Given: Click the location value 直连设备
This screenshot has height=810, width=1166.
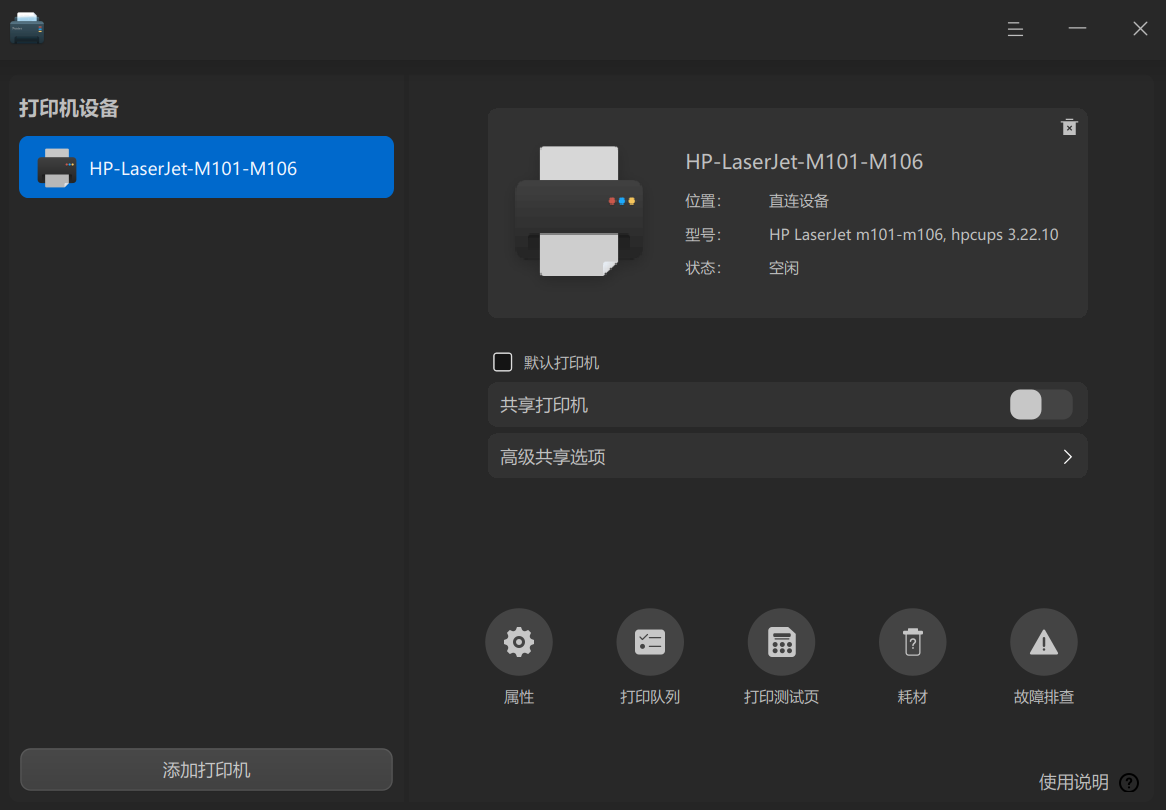Looking at the screenshot, I should tap(799, 201).
